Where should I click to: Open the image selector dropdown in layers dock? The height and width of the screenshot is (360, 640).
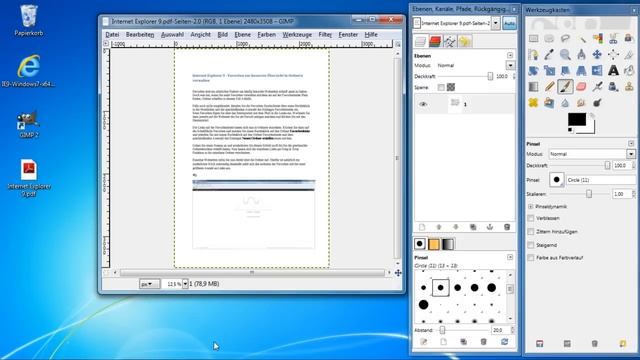(496, 24)
